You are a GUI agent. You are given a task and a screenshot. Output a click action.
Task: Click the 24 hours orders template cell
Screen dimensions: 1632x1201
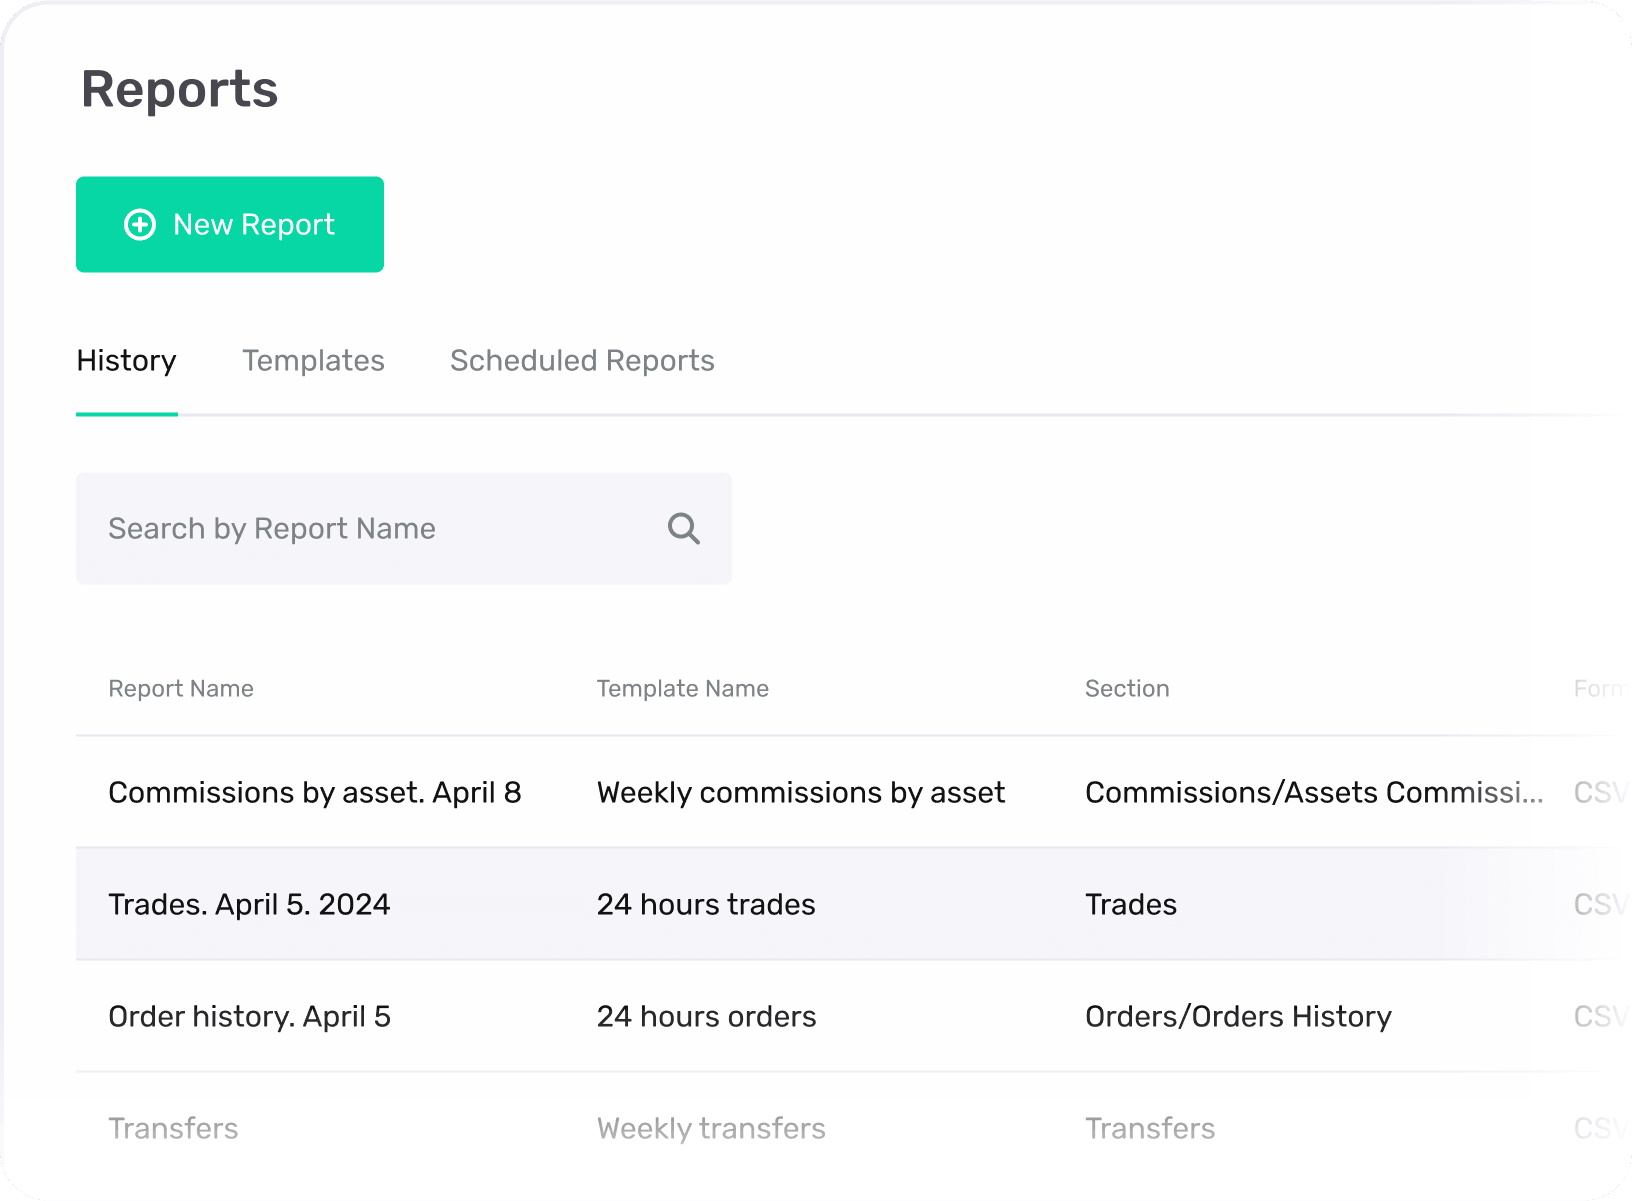tap(706, 1016)
